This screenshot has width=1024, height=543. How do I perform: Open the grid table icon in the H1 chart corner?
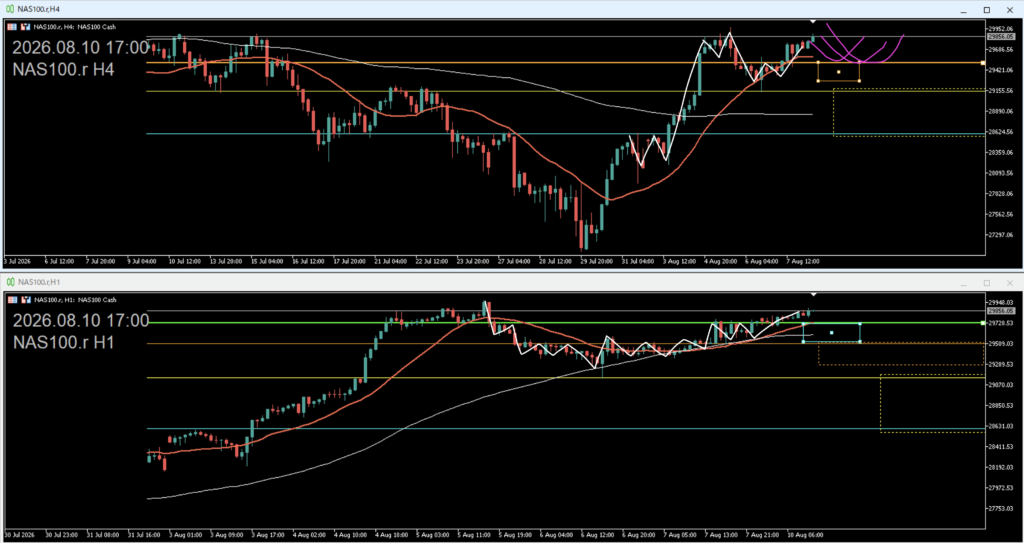14,299
